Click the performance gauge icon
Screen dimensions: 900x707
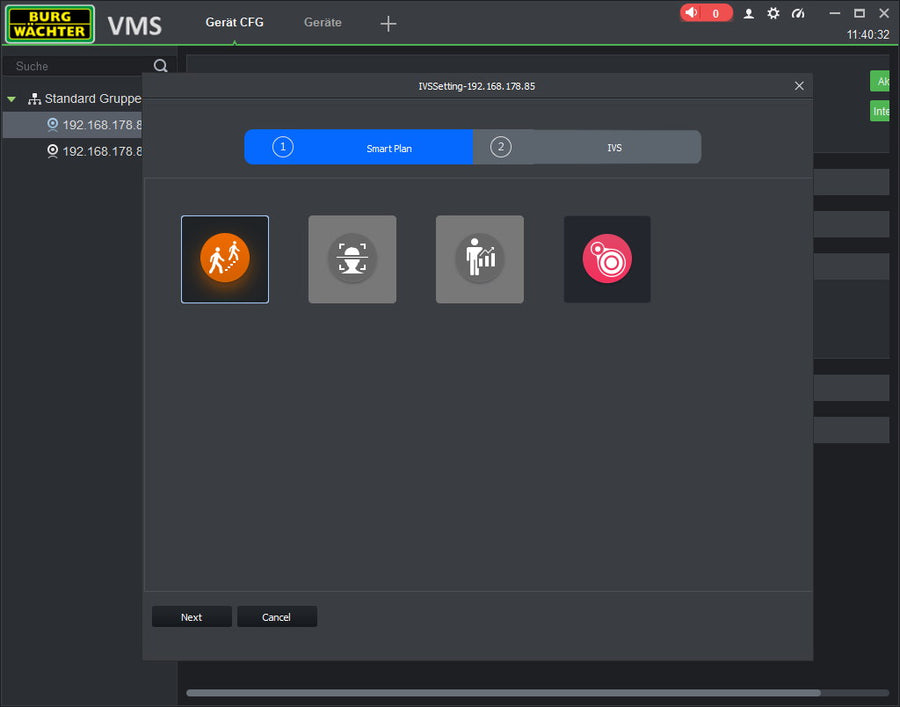tap(798, 14)
